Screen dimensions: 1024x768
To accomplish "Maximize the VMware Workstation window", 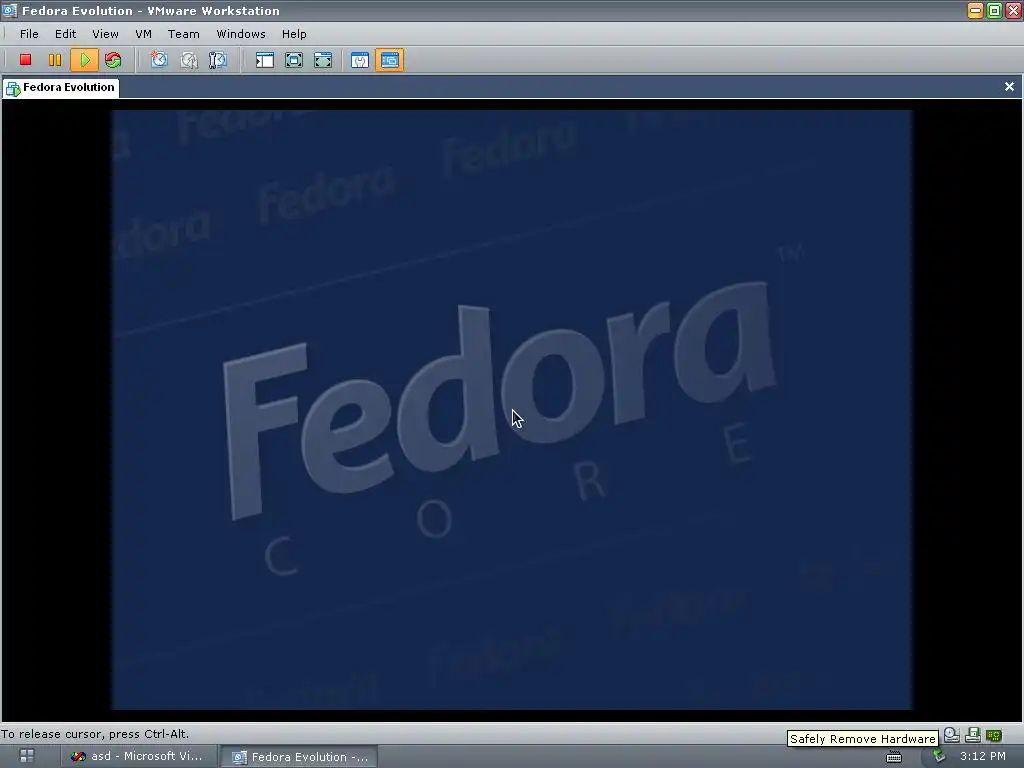I will (x=994, y=10).
